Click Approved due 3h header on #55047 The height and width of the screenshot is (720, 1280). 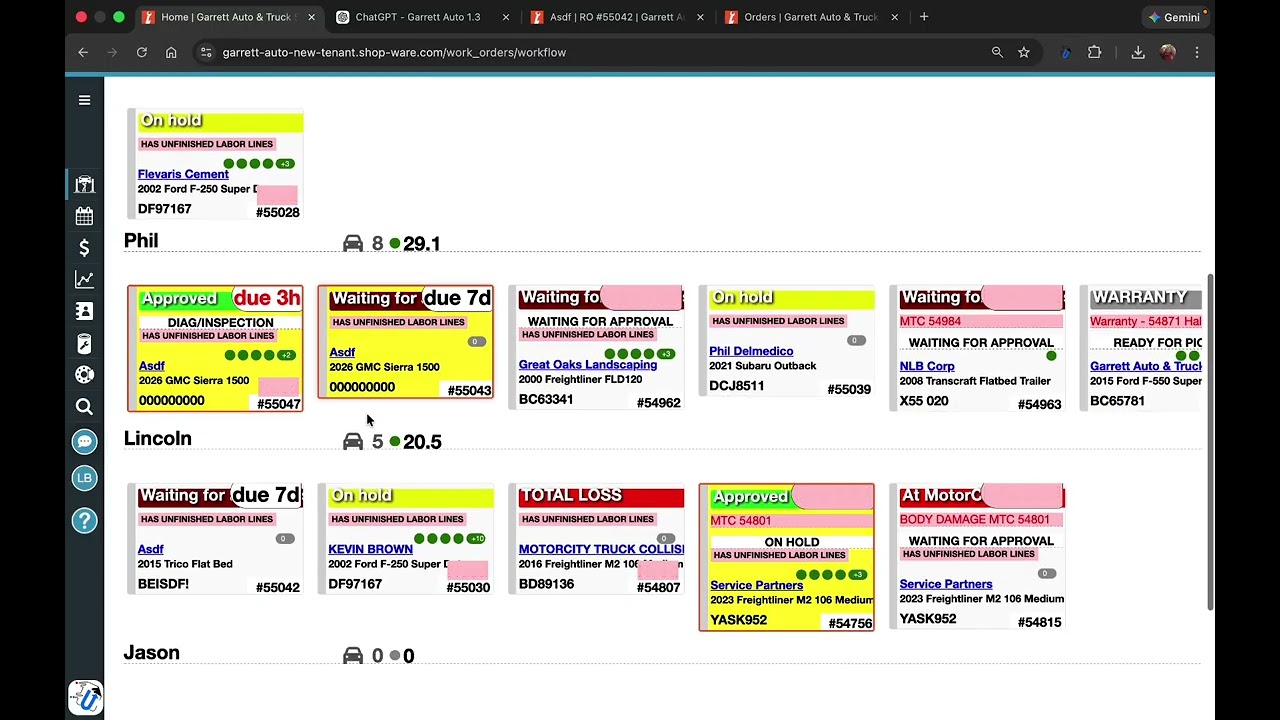pos(220,299)
